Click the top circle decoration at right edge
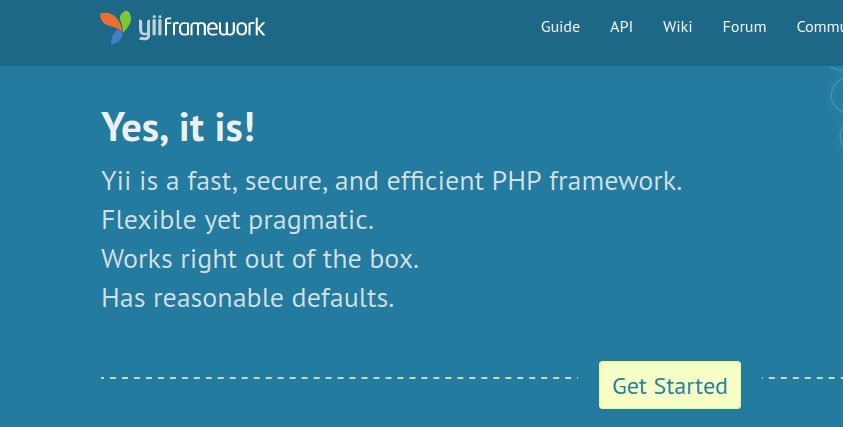This screenshot has height=427, width=843. click(838, 67)
